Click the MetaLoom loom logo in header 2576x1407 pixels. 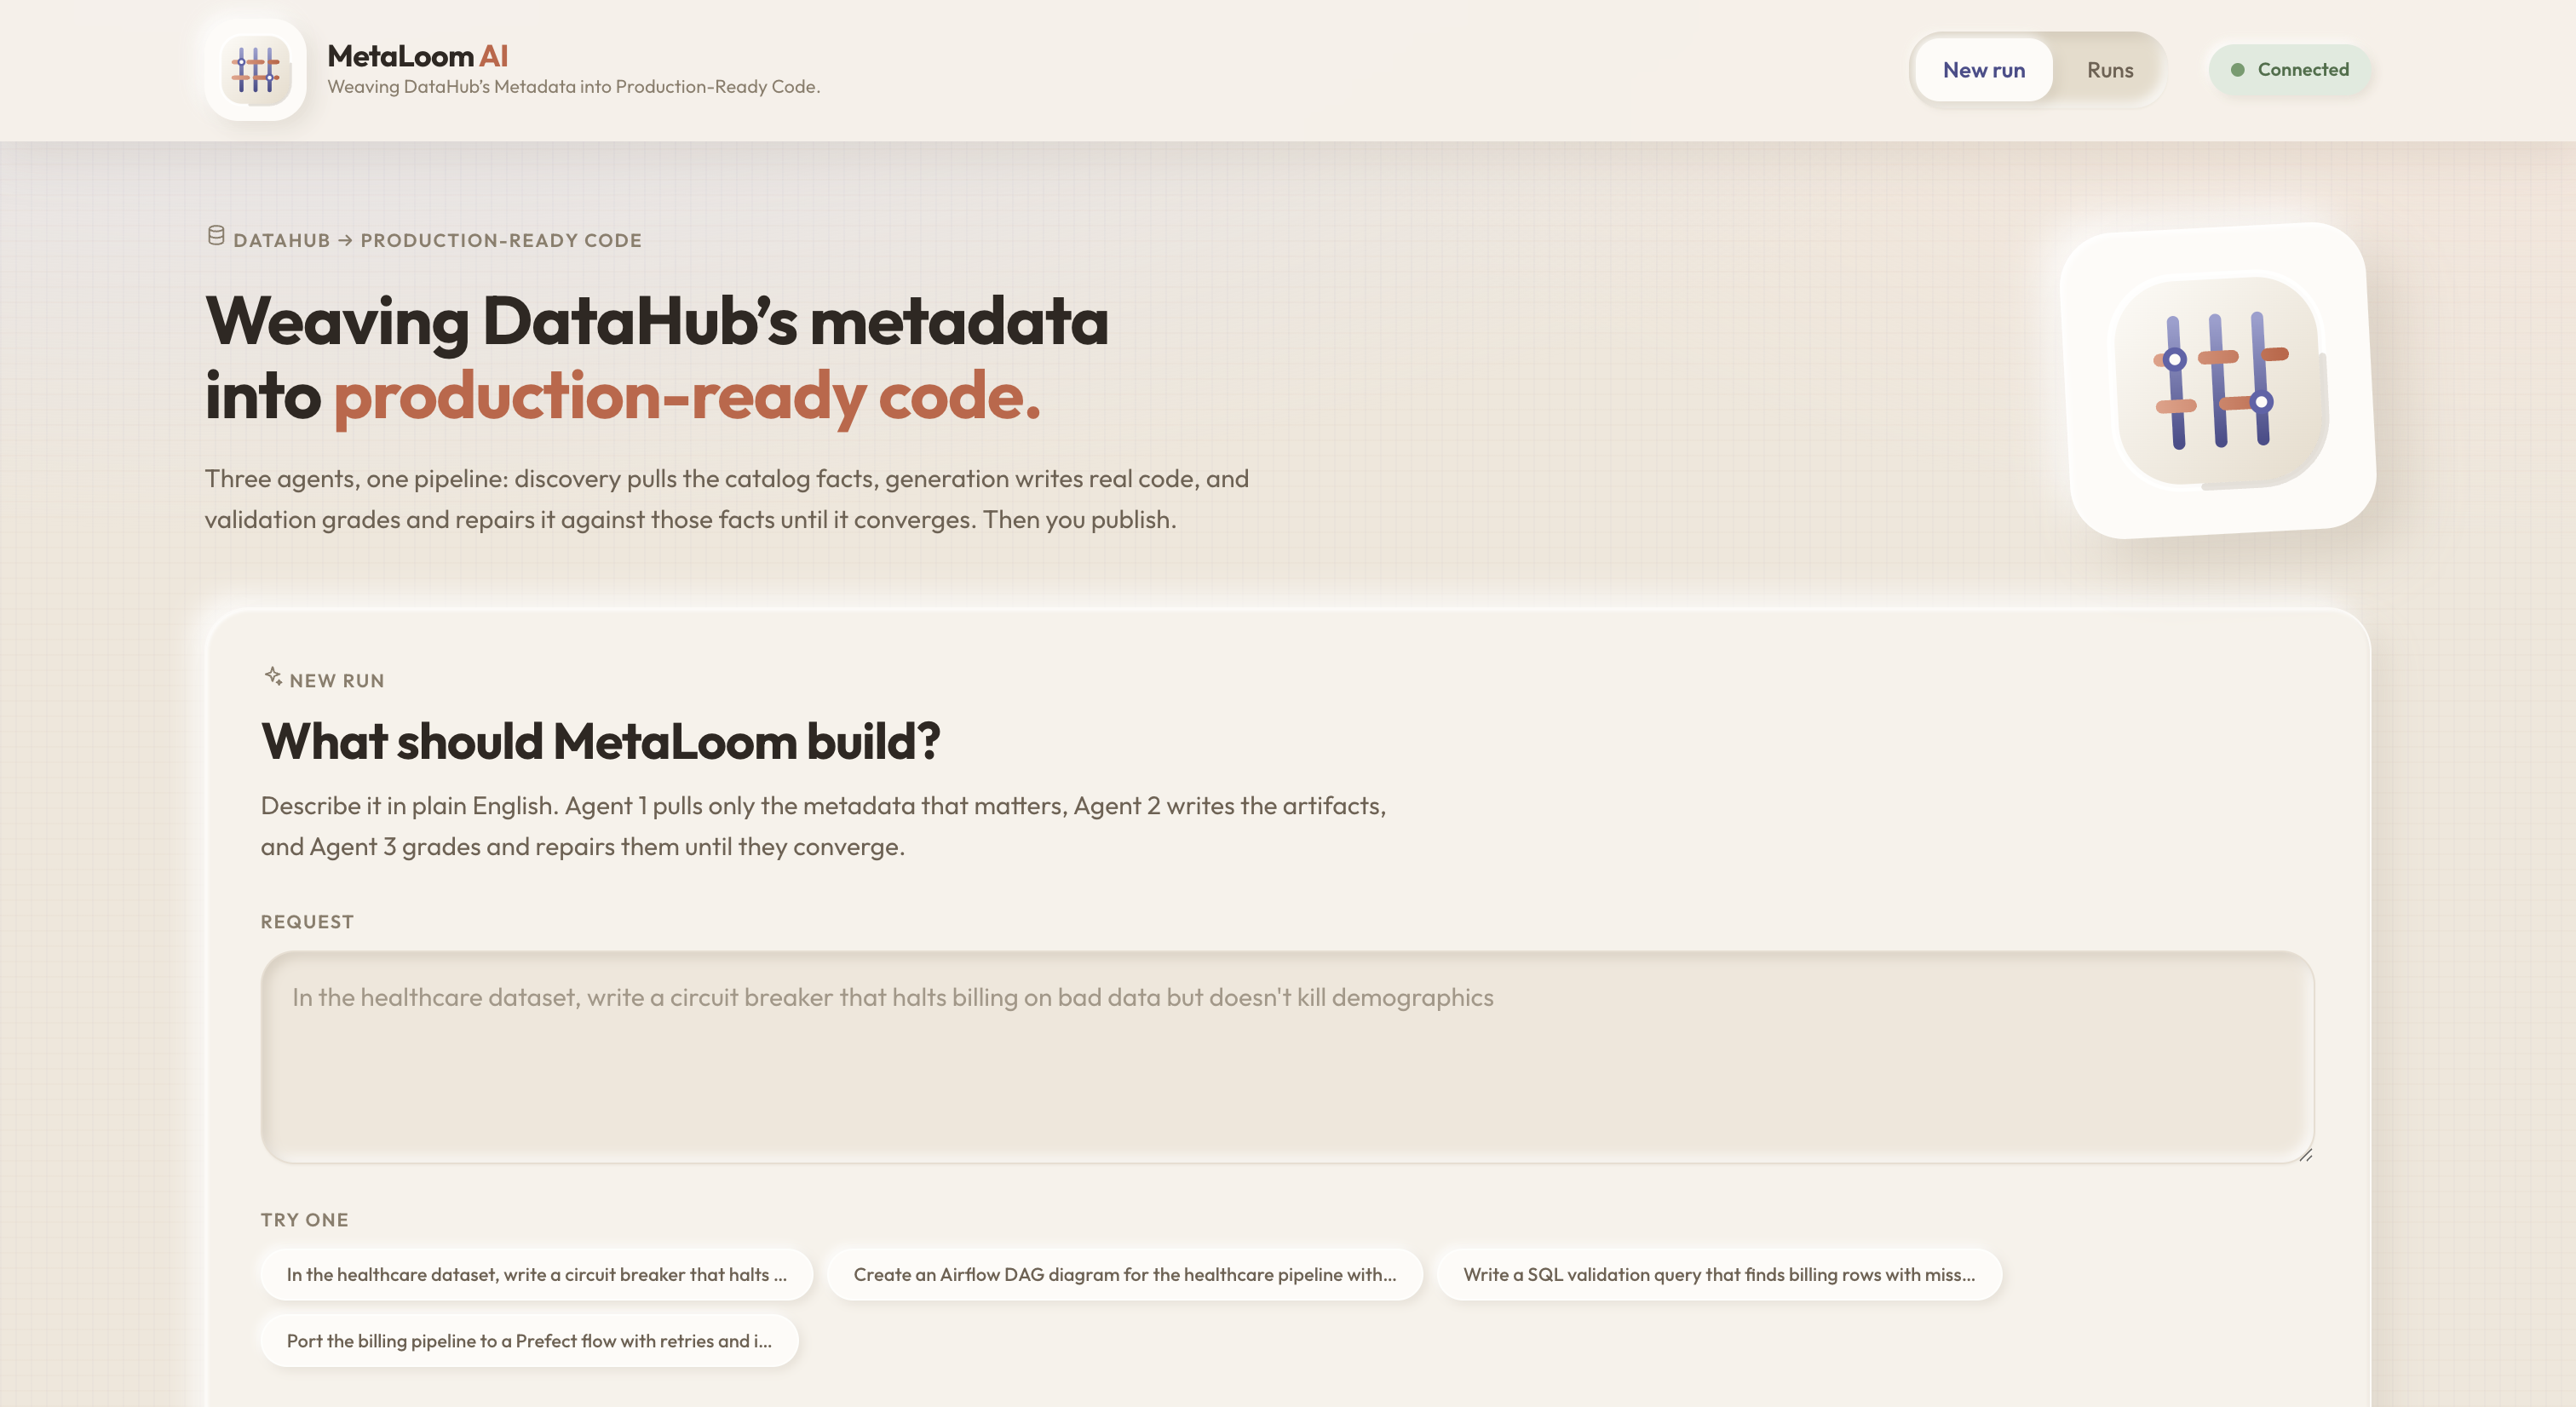256,70
